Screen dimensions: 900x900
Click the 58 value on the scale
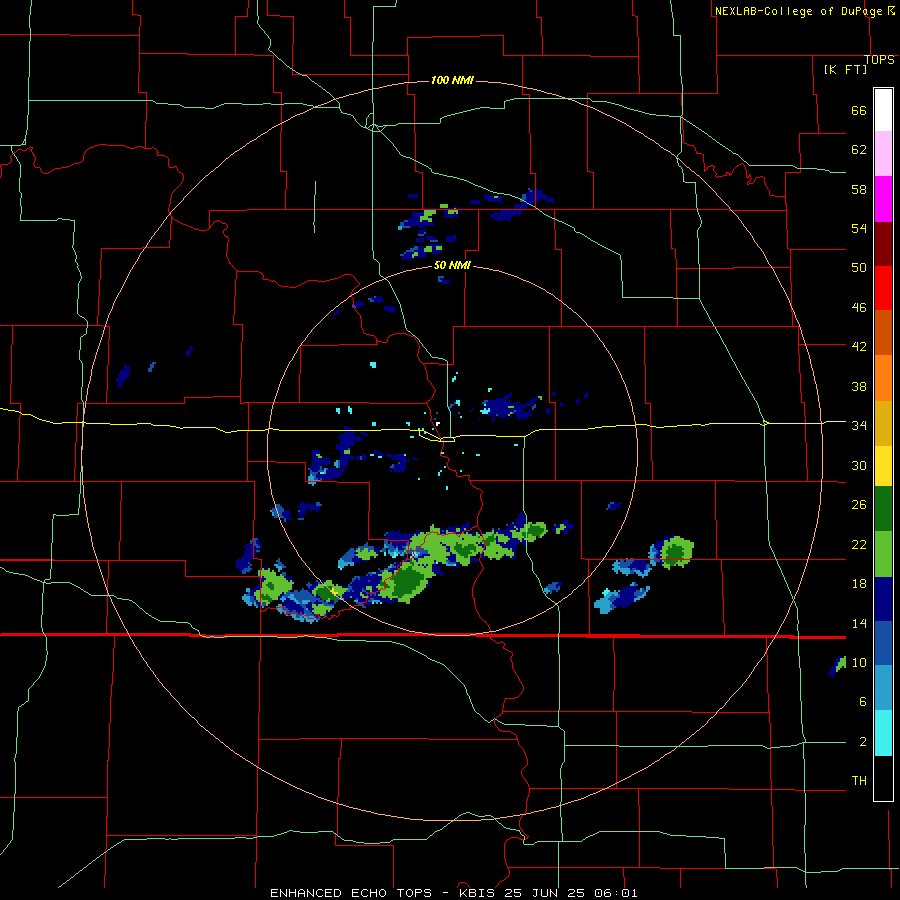coord(859,189)
